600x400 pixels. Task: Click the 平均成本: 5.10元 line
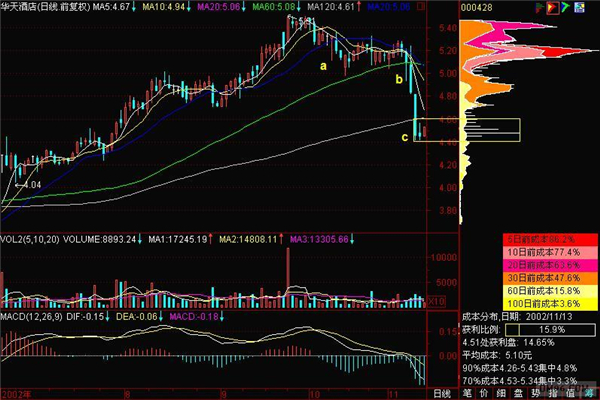tap(497, 356)
